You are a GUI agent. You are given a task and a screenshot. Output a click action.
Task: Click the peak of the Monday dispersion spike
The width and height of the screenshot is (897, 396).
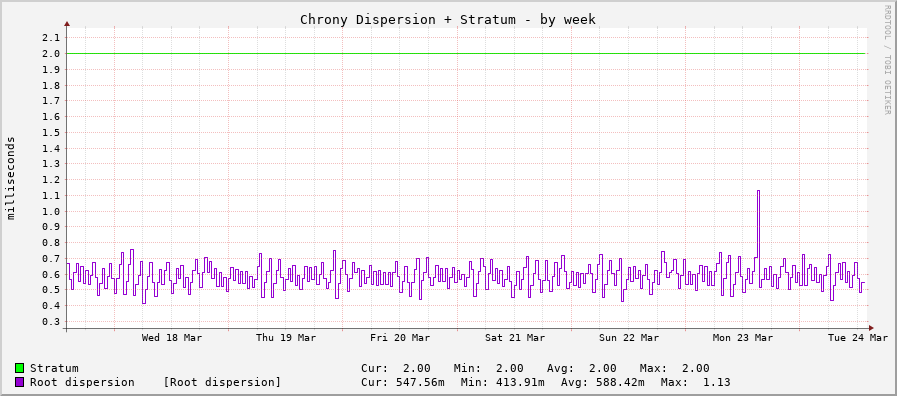[758, 191]
